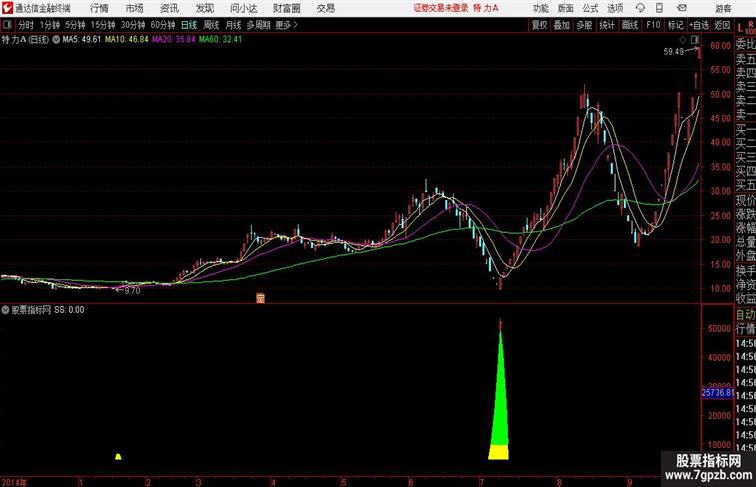Open the 选项 menu

pos(615,8)
